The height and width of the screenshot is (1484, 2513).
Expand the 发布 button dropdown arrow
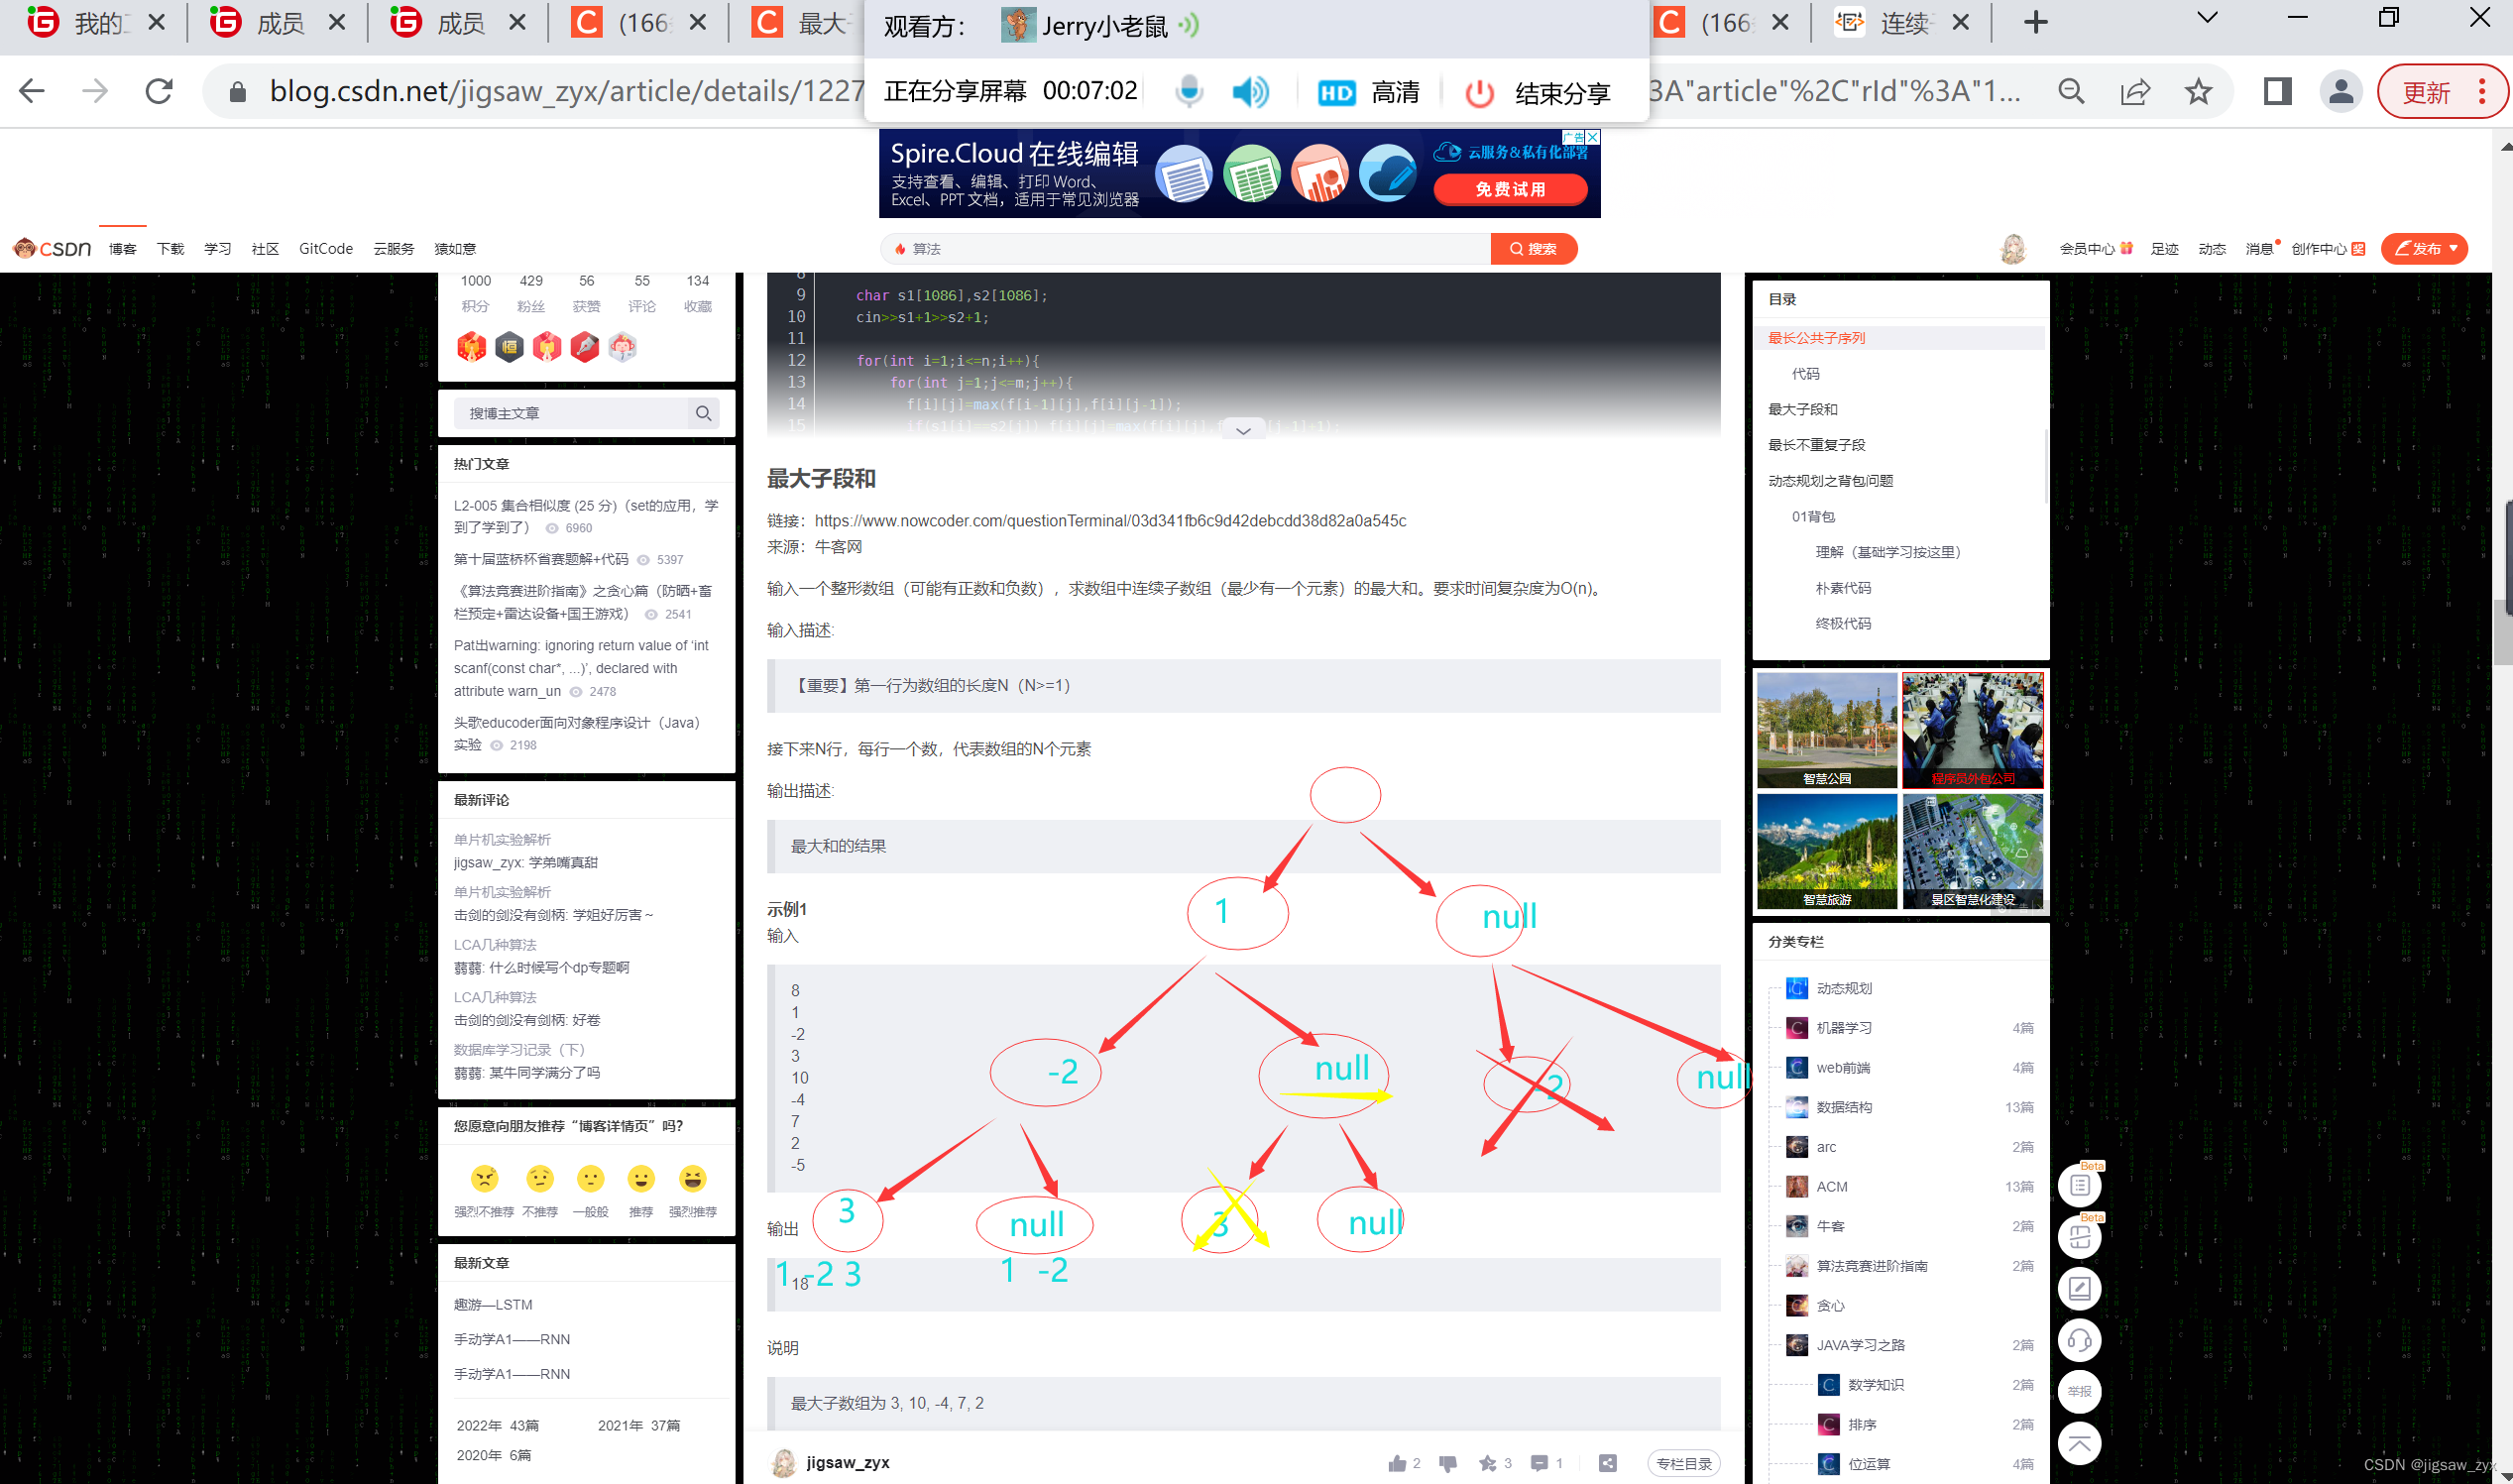coord(2452,248)
